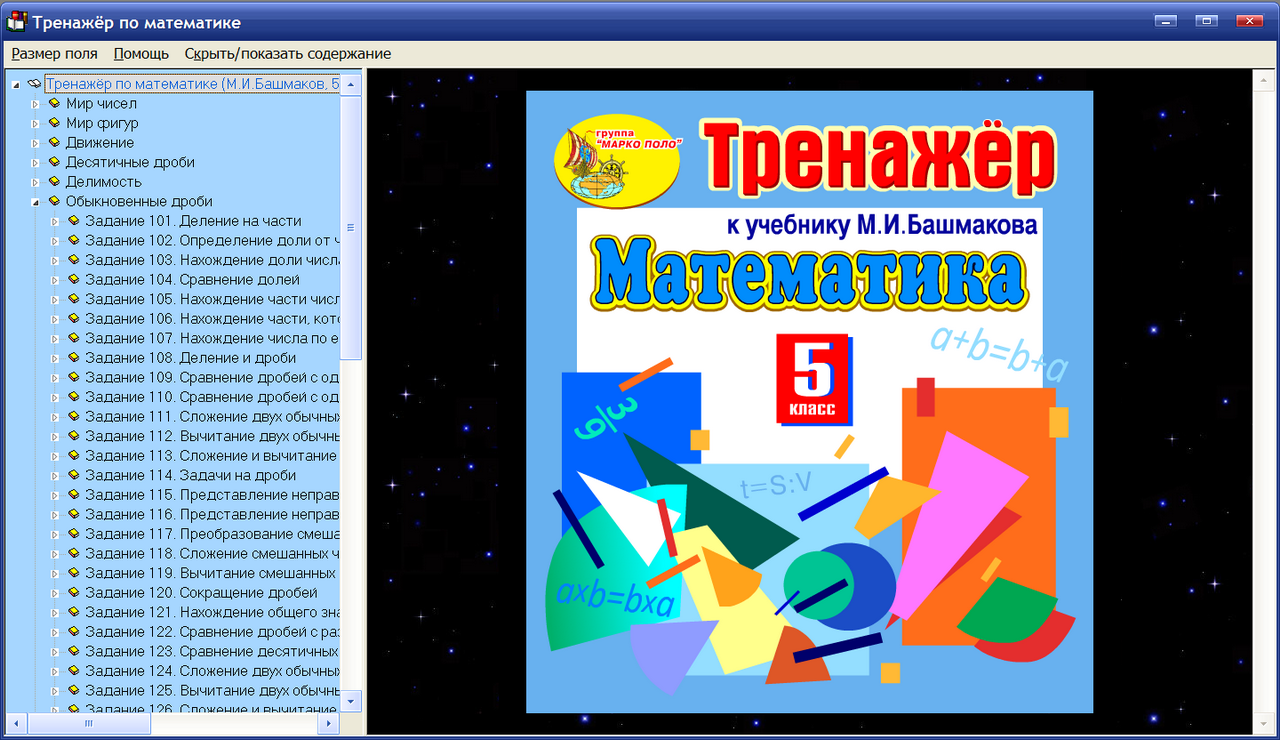Select the Задание 125 tree row
The height and width of the screenshot is (740, 1280).
(x=212, y=691)
